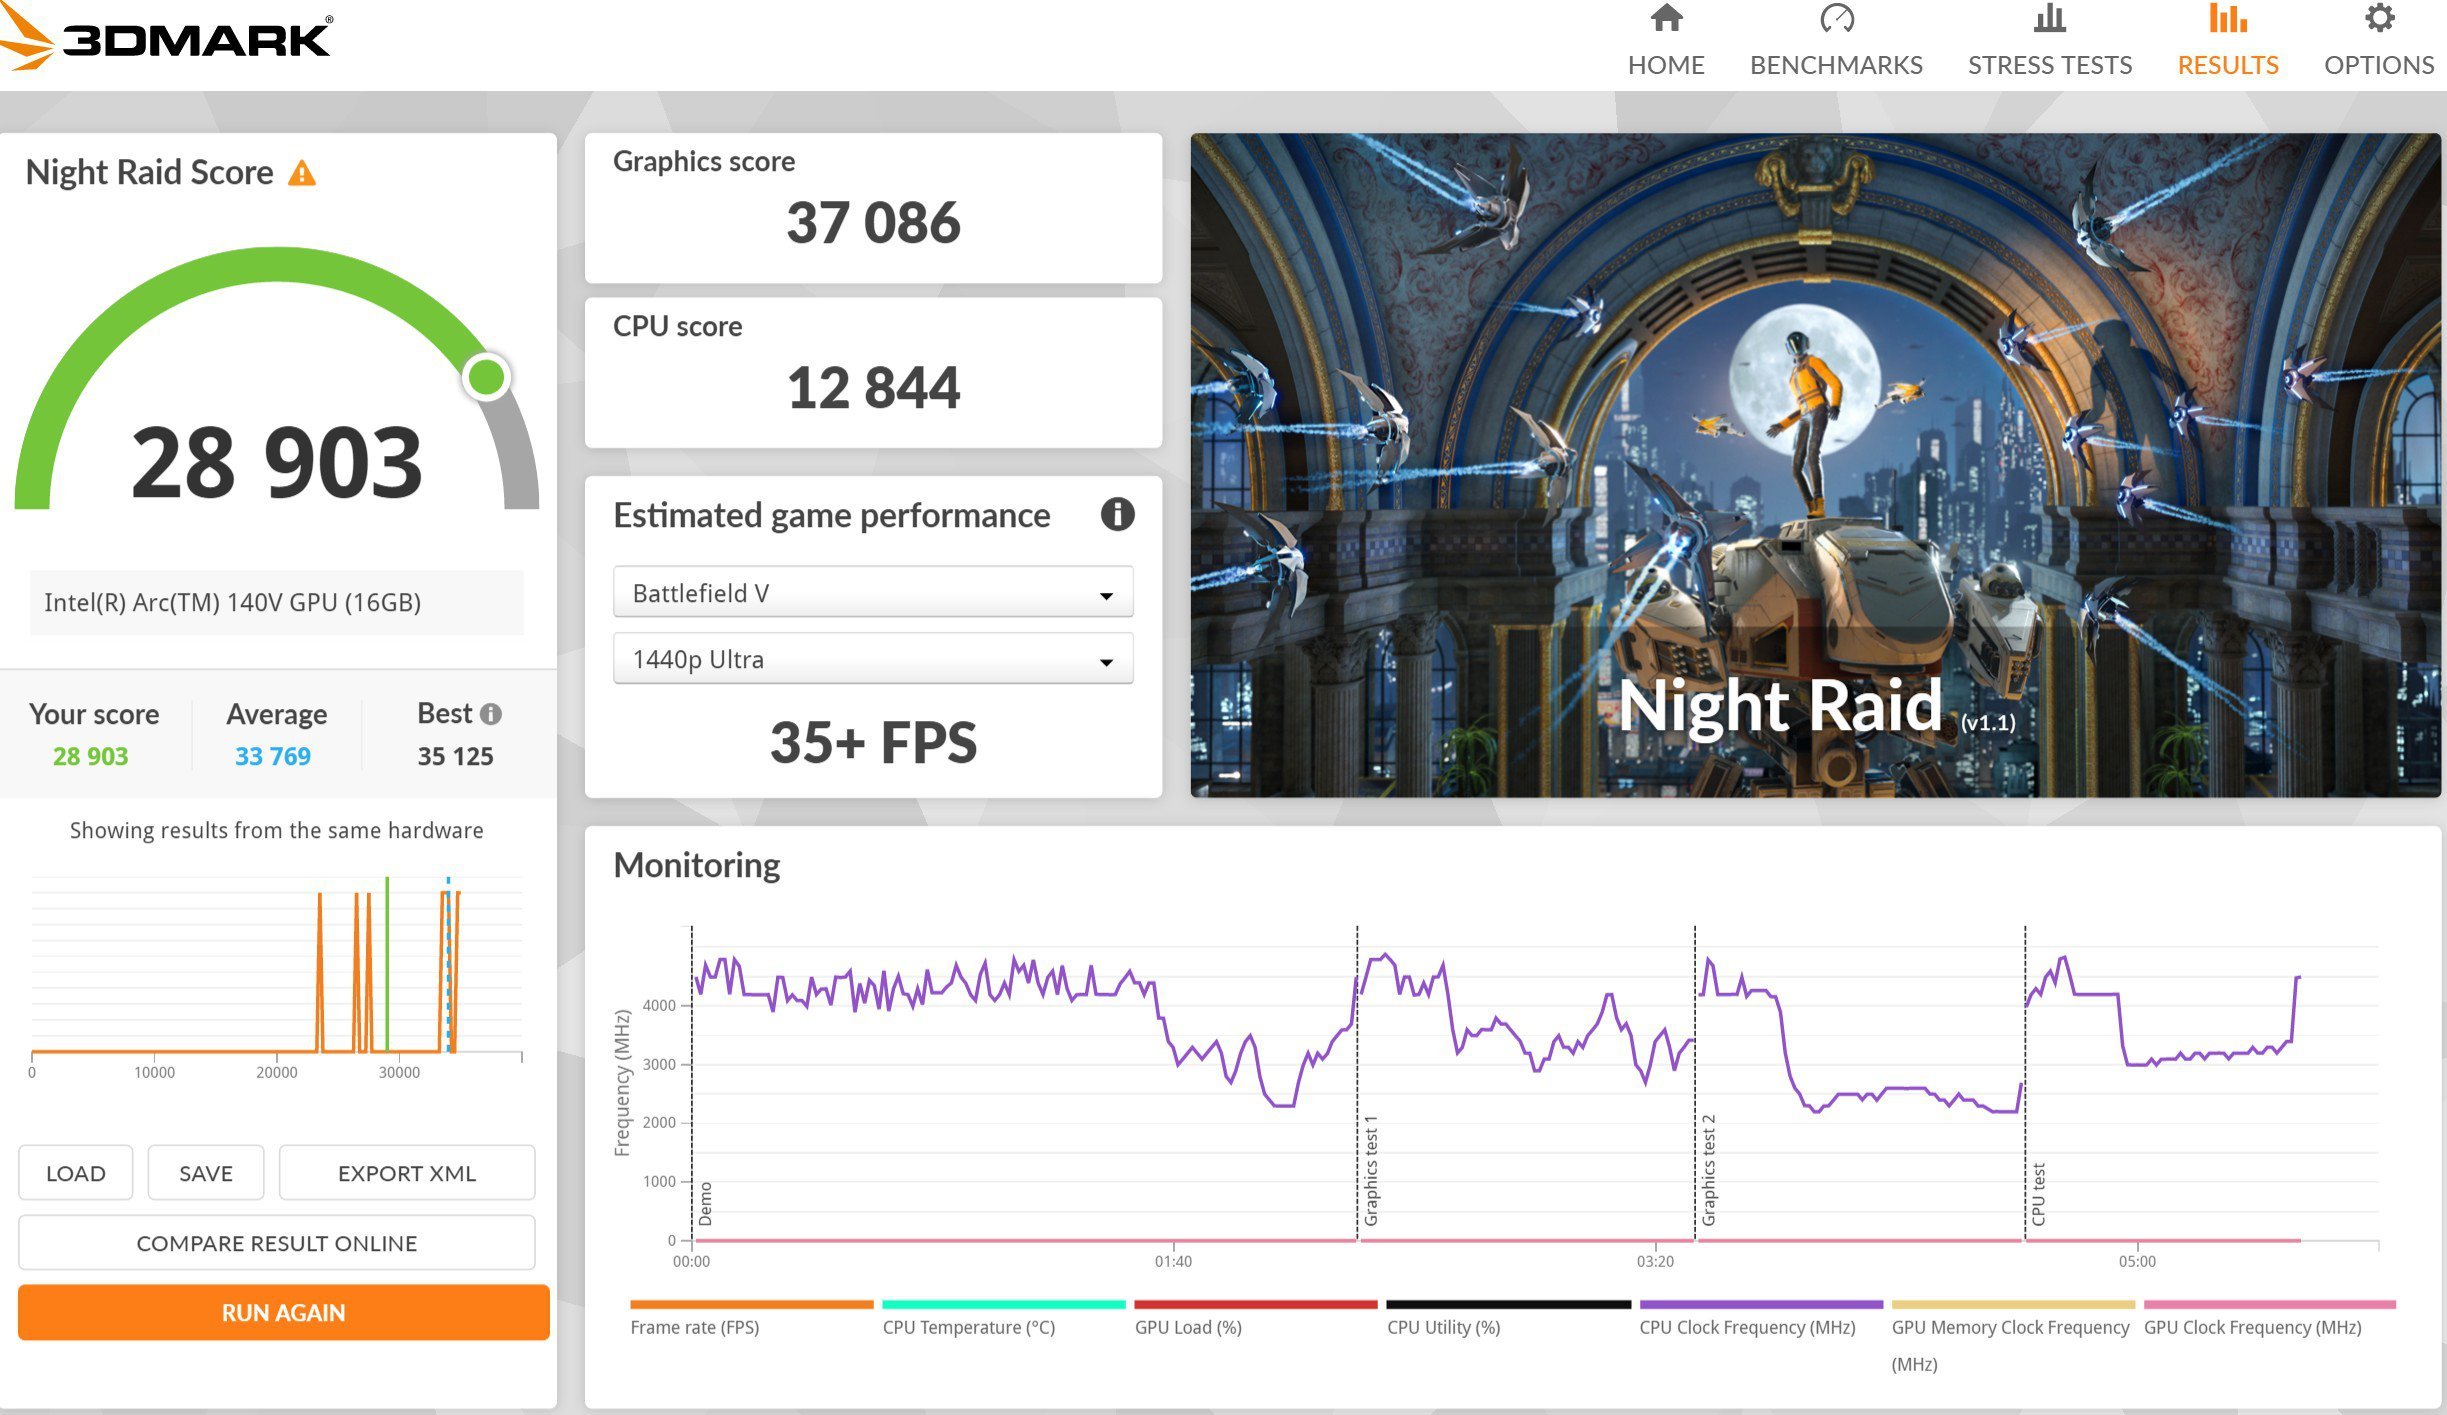Screen dimensions: 2447x1415
Task: Open the Benchmarks section icon
Action: [1834, 22]
